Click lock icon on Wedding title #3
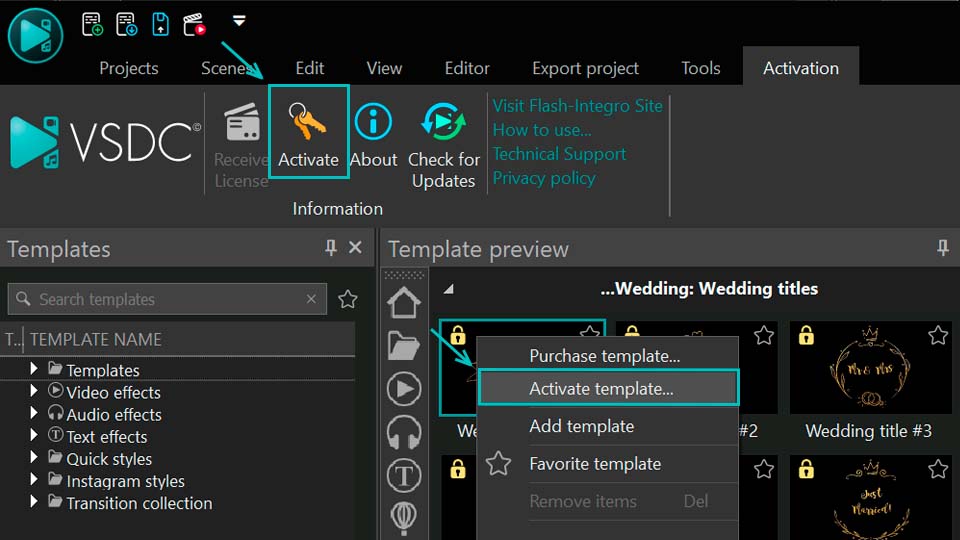 click(x=806, y=335)
